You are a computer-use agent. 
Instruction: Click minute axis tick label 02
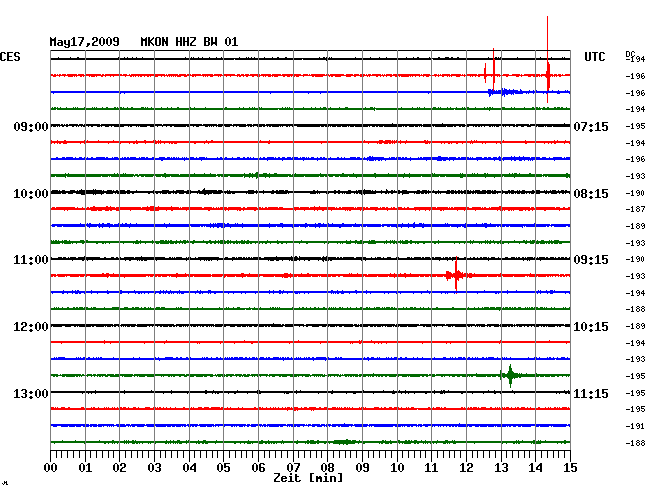pyautogui.click(x=119, y=467)
